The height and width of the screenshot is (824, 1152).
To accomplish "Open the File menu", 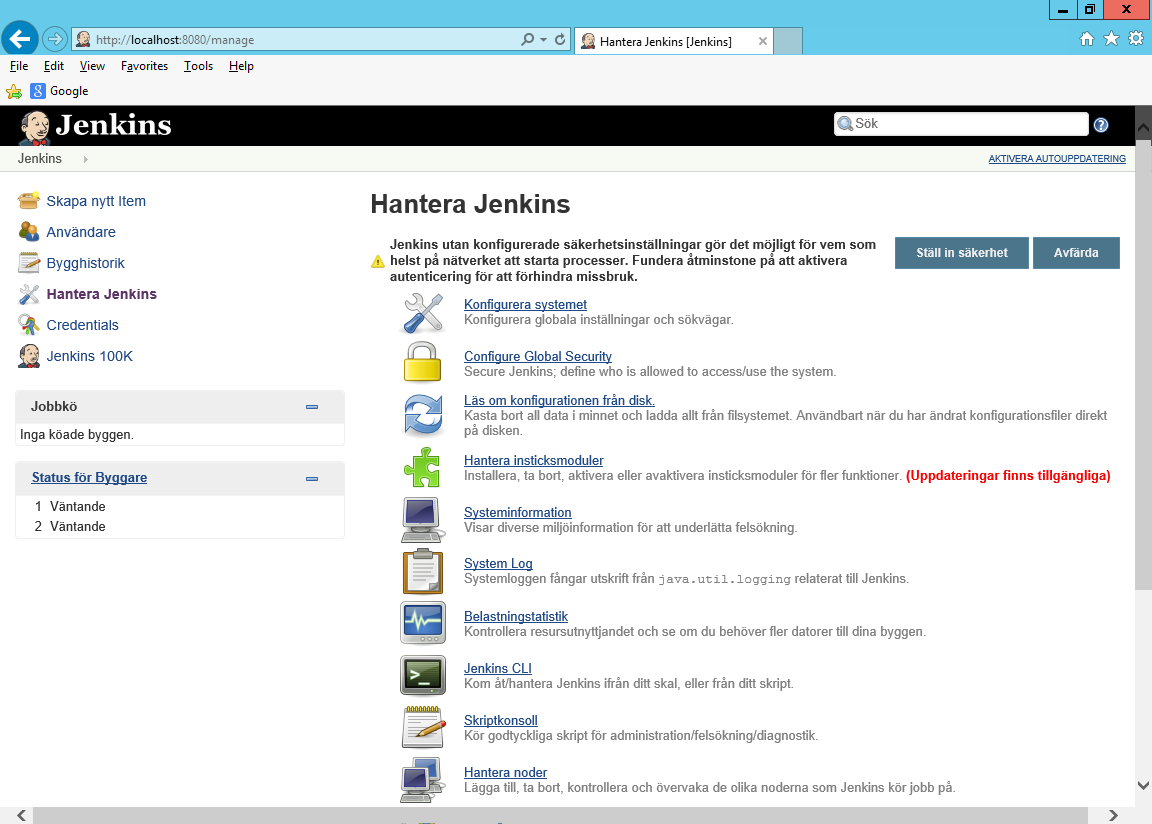I will tap(19, 66).
